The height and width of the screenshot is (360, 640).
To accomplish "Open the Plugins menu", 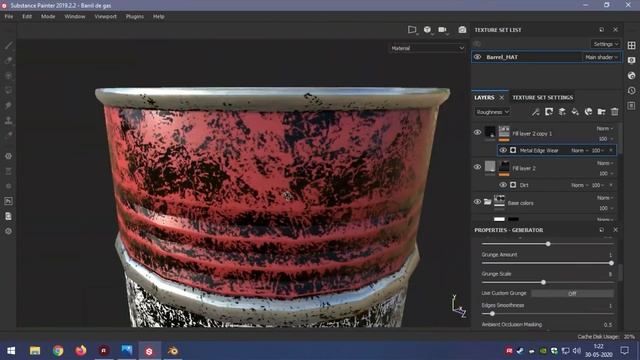I will (x=135, y=17).
